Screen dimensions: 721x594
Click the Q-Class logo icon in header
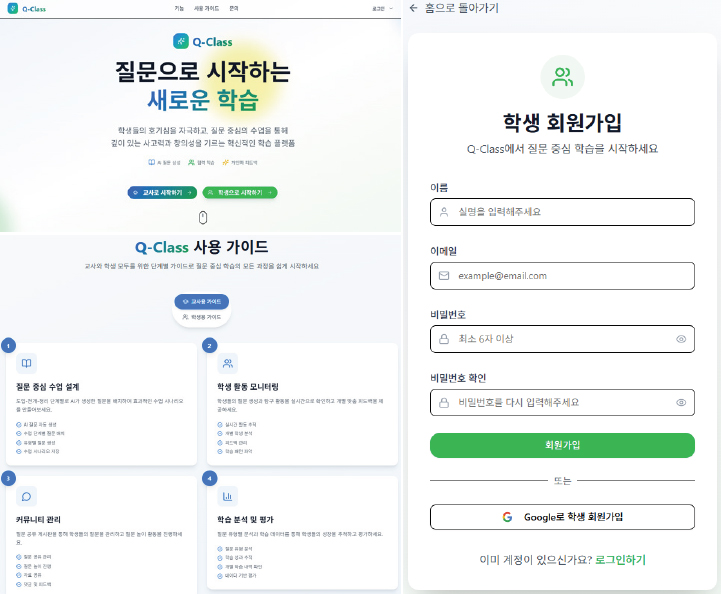tap(13, 8)
